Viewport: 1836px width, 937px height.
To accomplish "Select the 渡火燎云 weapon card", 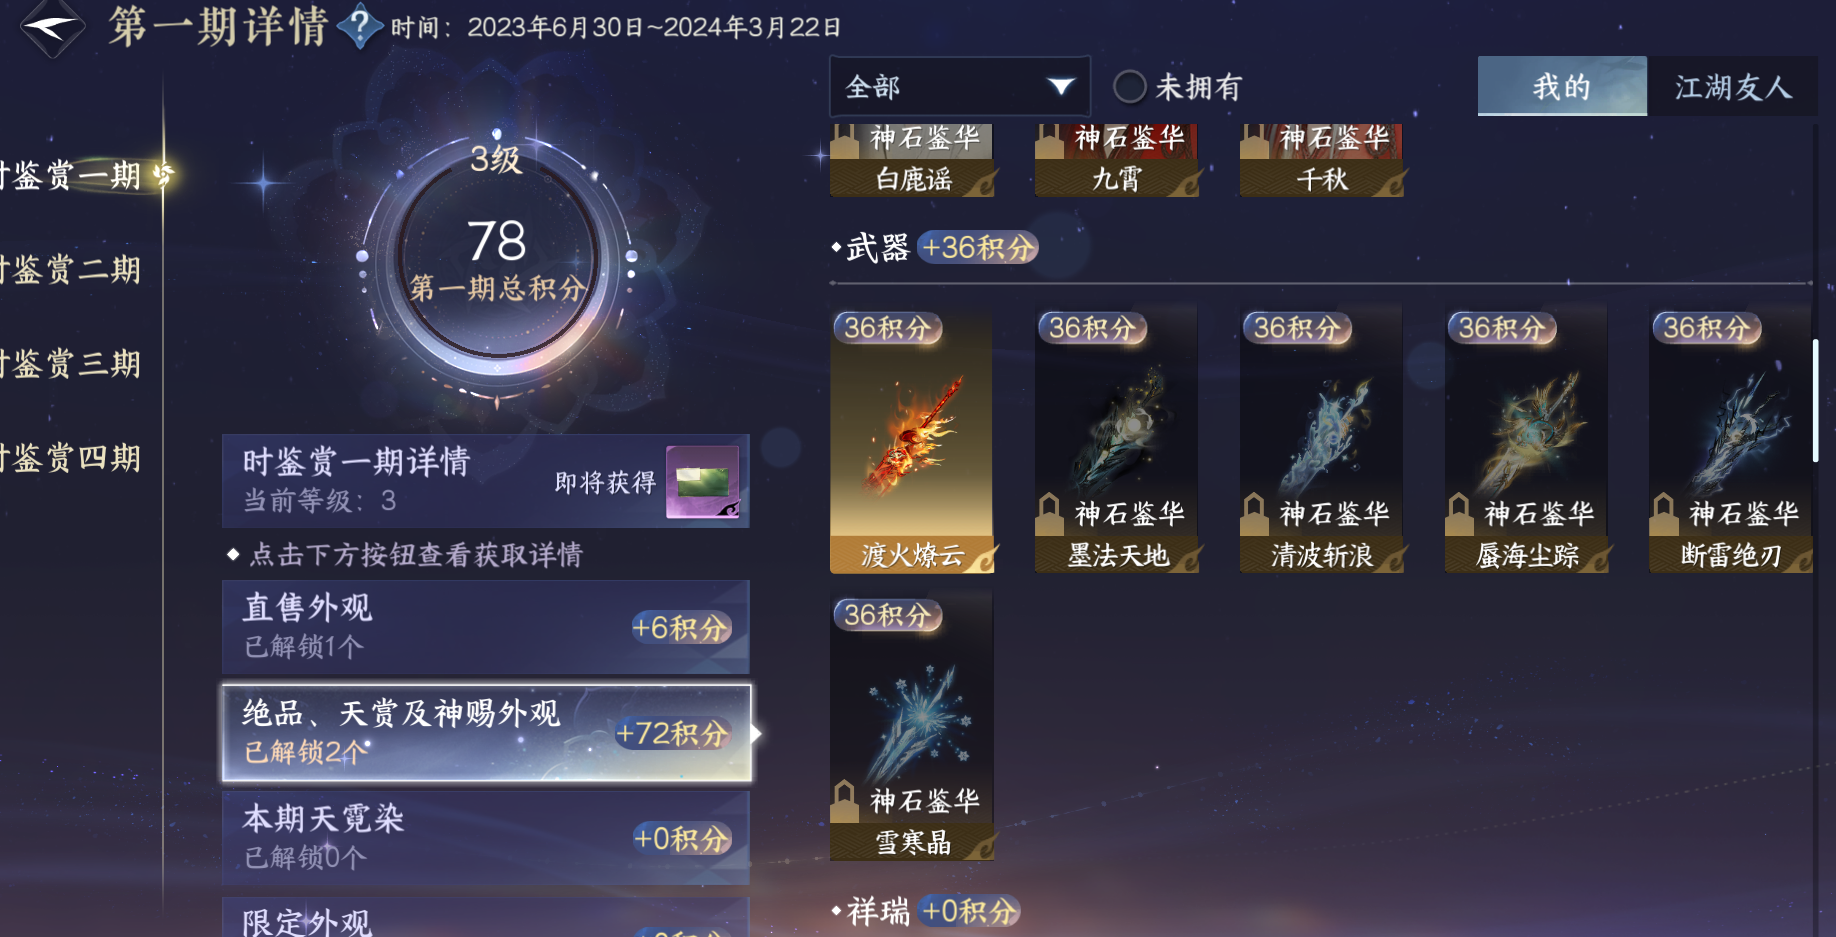I will [912, 439].
